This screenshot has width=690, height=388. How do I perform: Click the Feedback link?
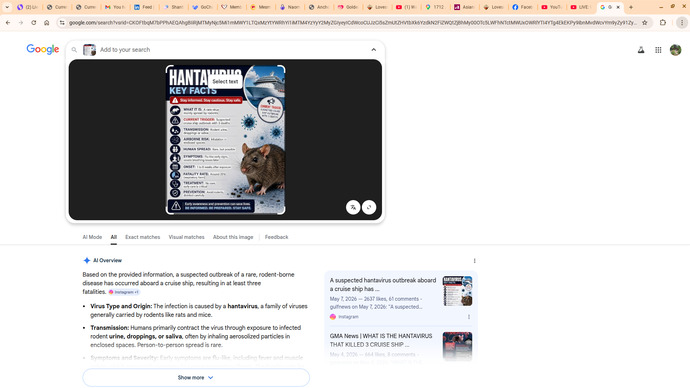pyautogui.click(x=276, y=237)
